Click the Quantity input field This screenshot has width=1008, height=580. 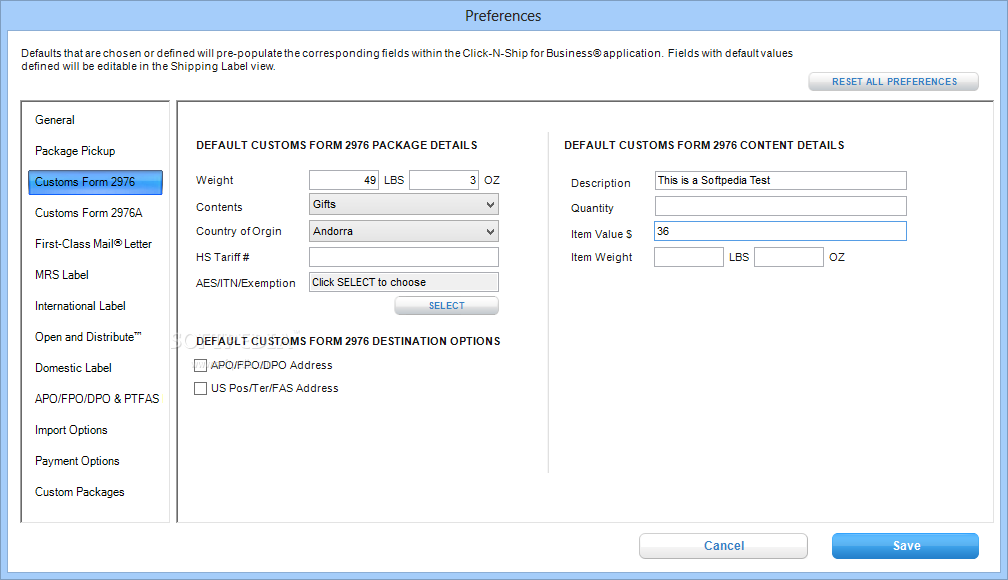click(x=780, y=206)
